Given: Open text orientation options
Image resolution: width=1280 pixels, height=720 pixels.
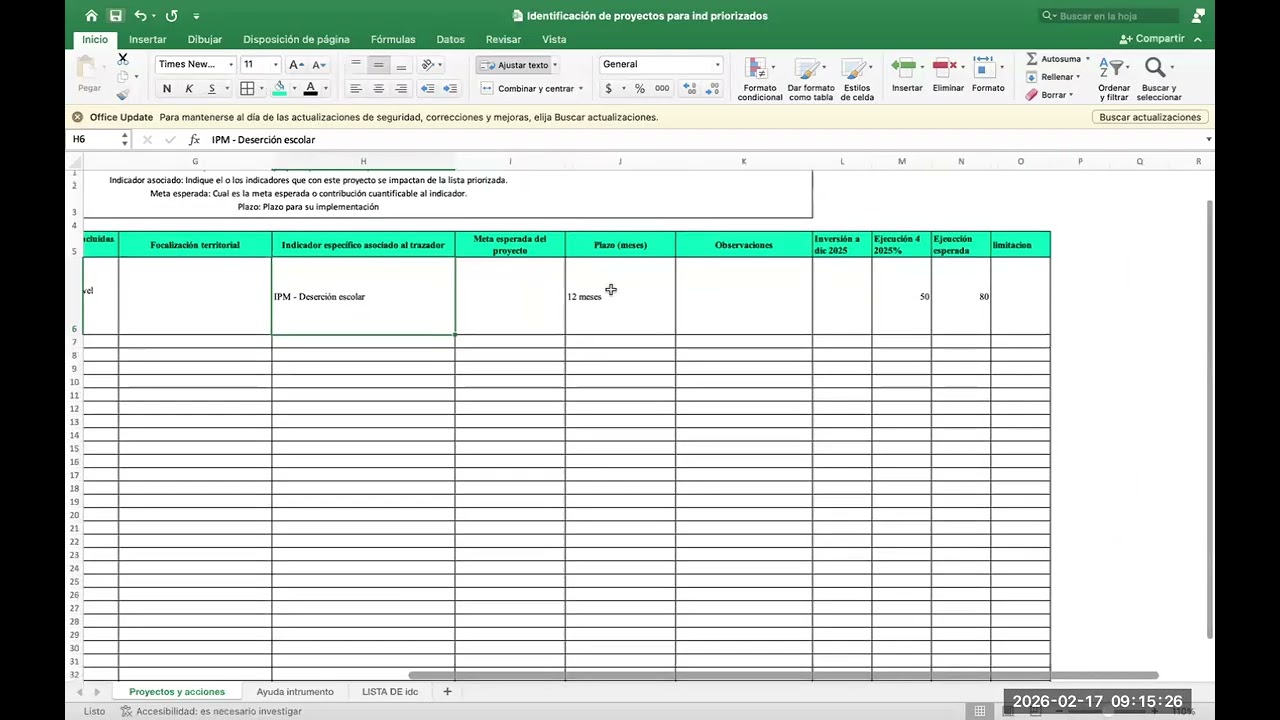Looking at the screenshot, I should pos(431,64).
